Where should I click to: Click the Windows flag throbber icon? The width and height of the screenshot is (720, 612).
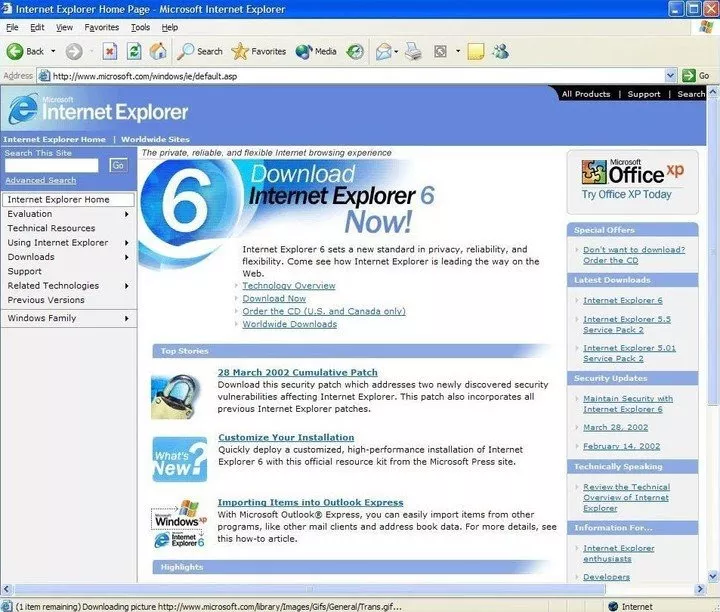click(x=705, y=27)
